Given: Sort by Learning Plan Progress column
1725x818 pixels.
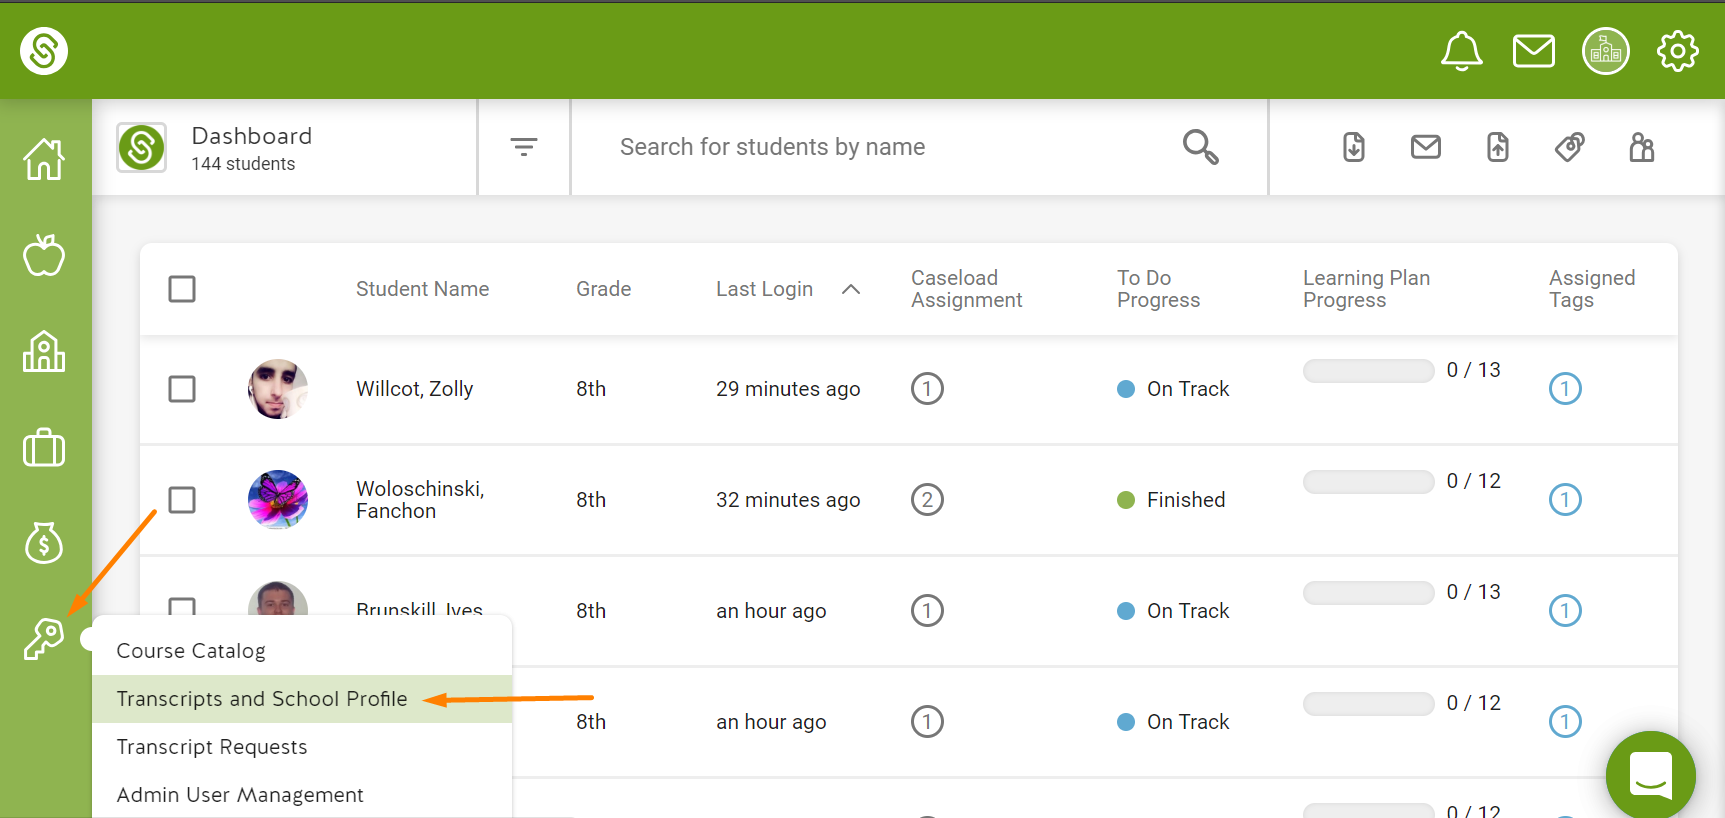Looking at the screenshot, I should pyautogui.click(x=1366, y=289).
